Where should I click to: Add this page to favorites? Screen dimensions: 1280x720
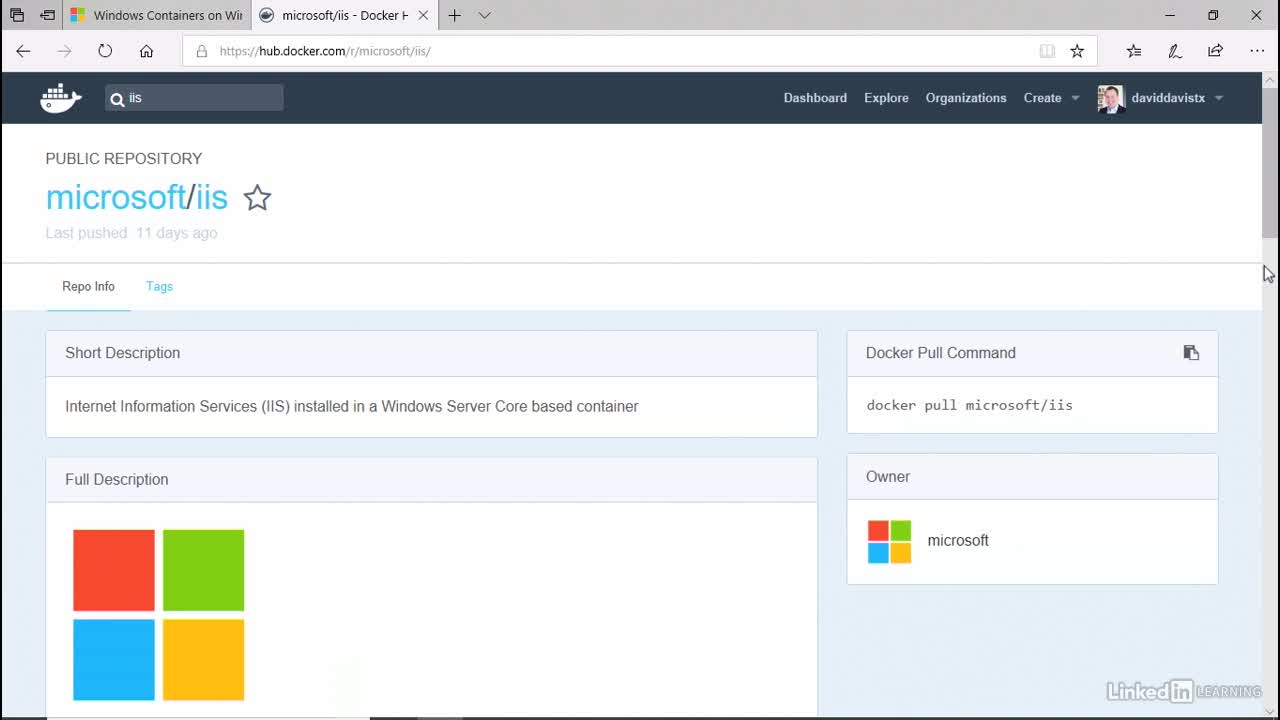(1077, 51)
